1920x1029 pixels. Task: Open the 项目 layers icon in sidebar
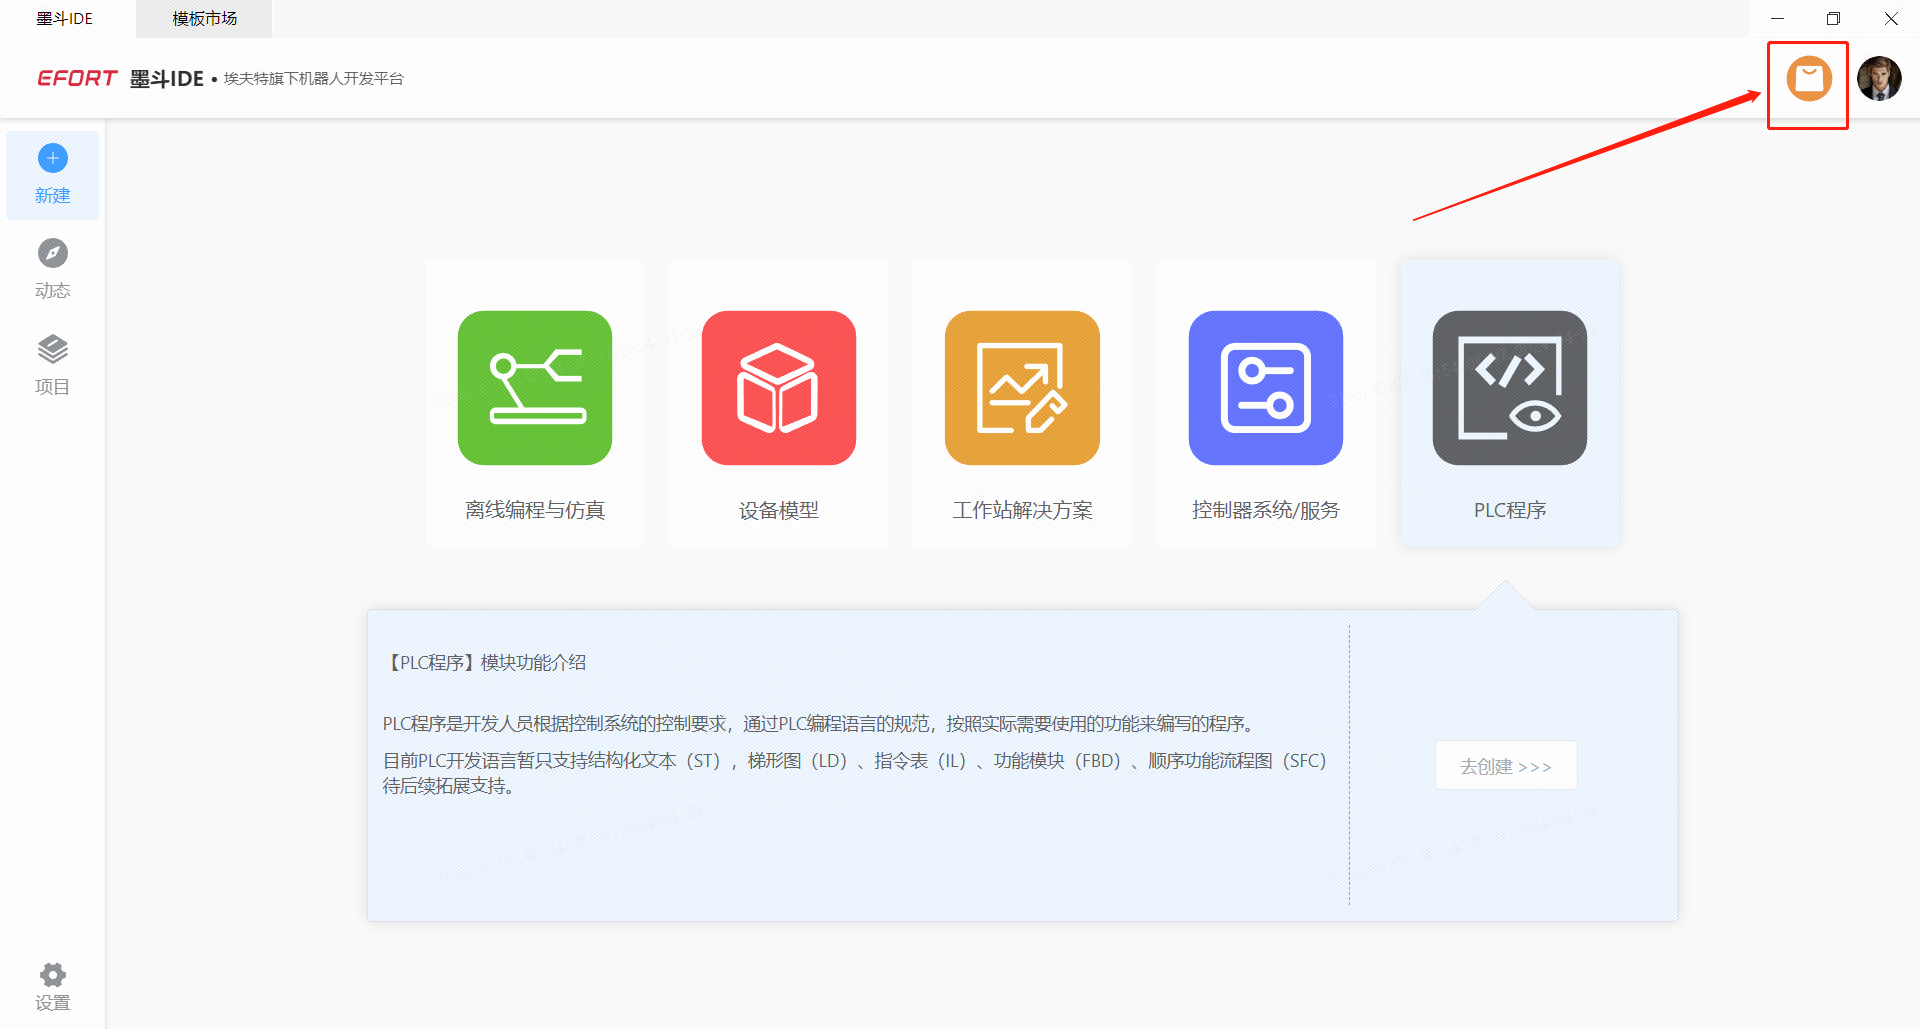pyautogui.click(x=53, y=349)
